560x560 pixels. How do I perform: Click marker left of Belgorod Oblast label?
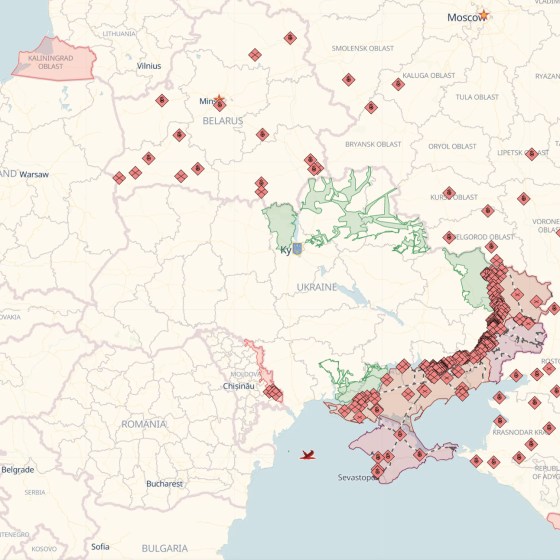[449, 237]
